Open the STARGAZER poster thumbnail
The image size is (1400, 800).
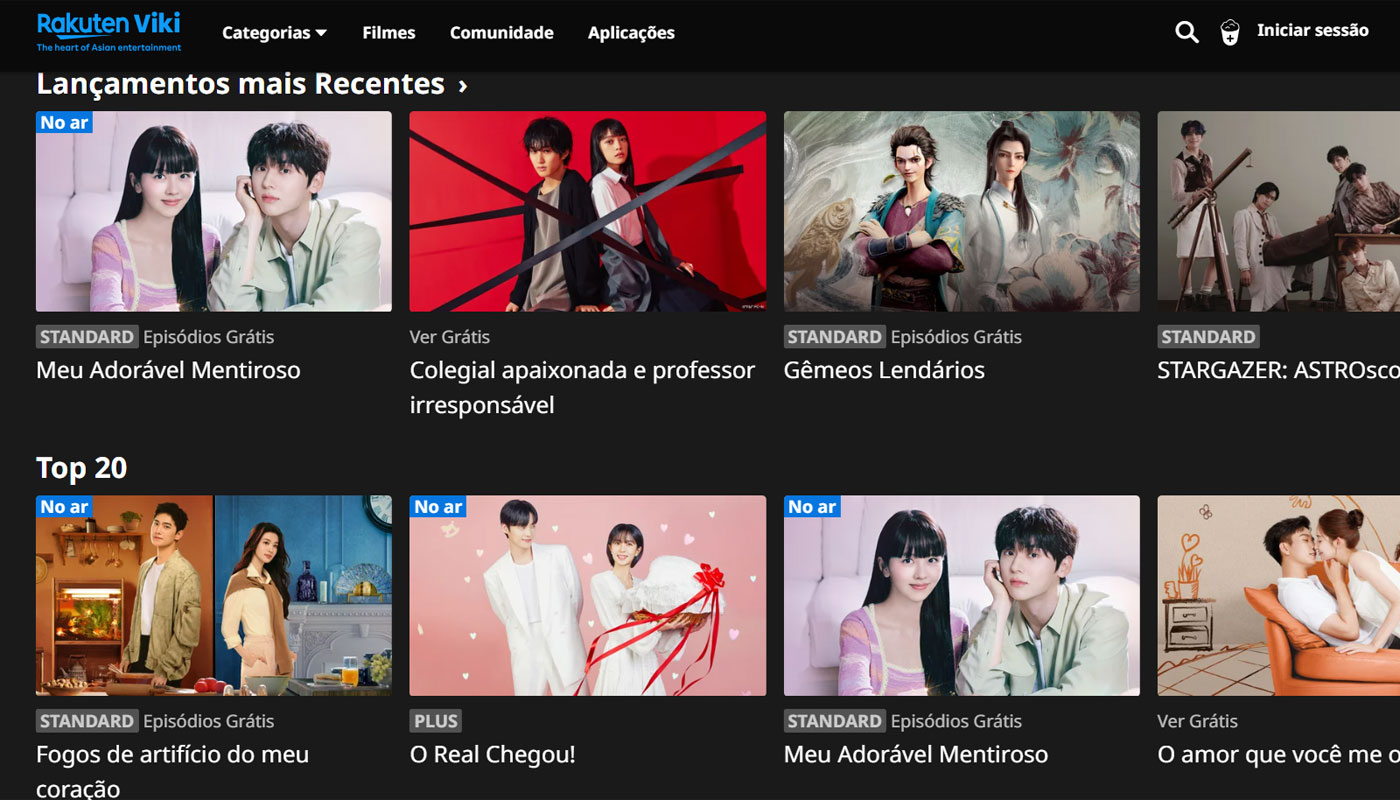[x=1278, y=211]
